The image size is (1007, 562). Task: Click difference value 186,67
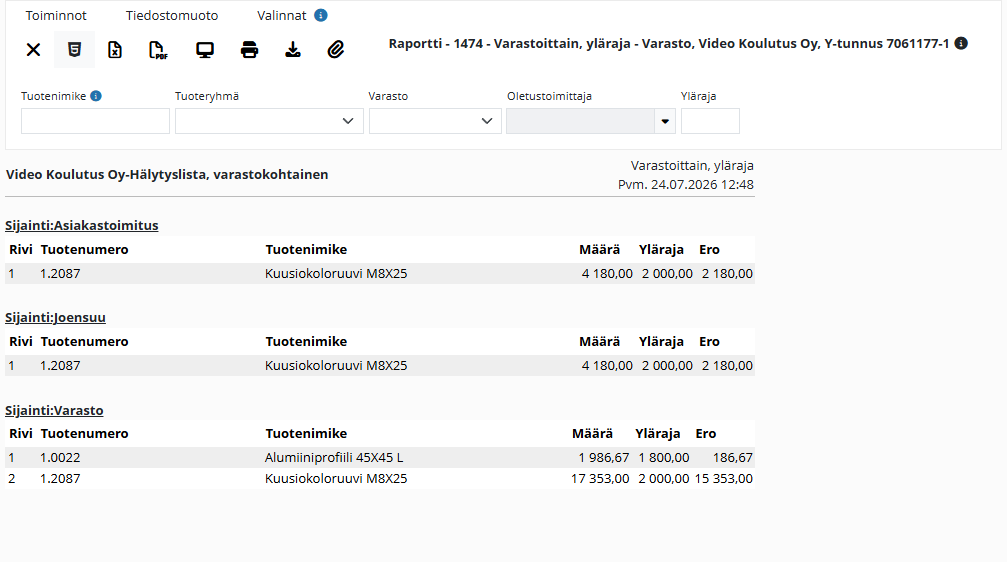(733, 457)
